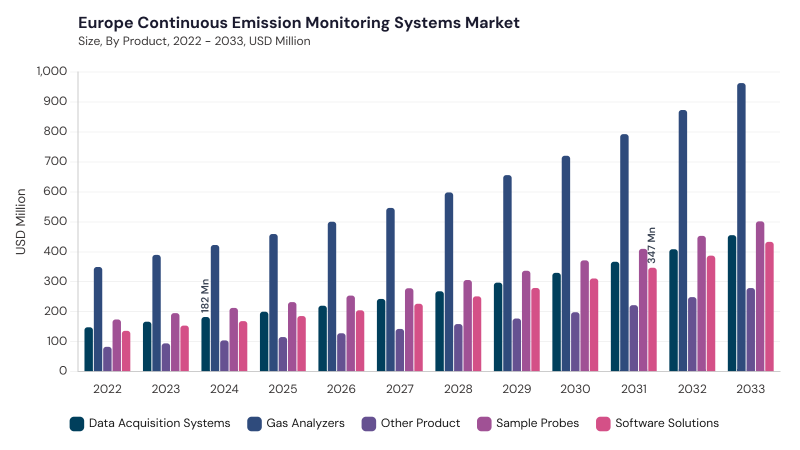Click the 2032 Sample Probes bar
This screenshot has width=800, height=450.
[x=702, y=304]
